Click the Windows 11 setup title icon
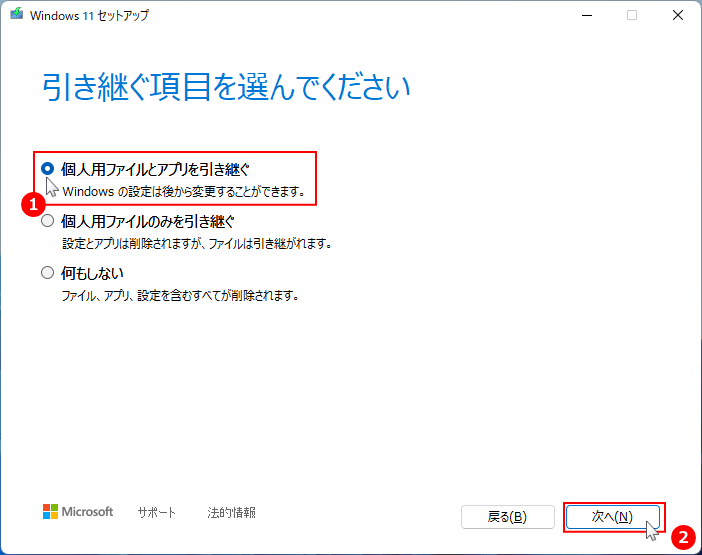The image size is (702, 555). click(17, 14)
